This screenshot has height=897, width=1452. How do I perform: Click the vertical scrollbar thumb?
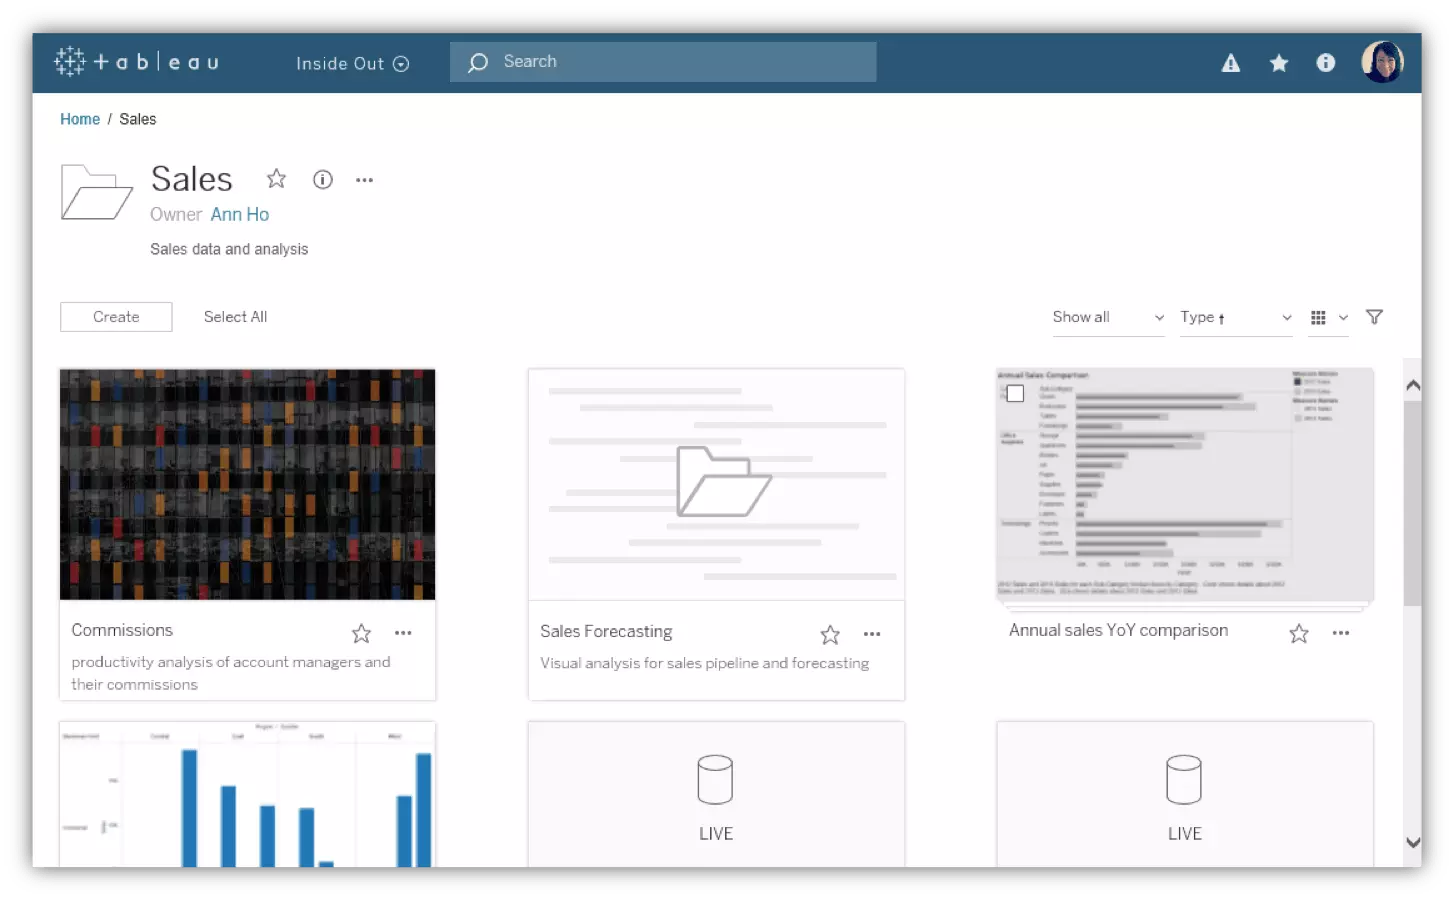(x=1412, y=503)
